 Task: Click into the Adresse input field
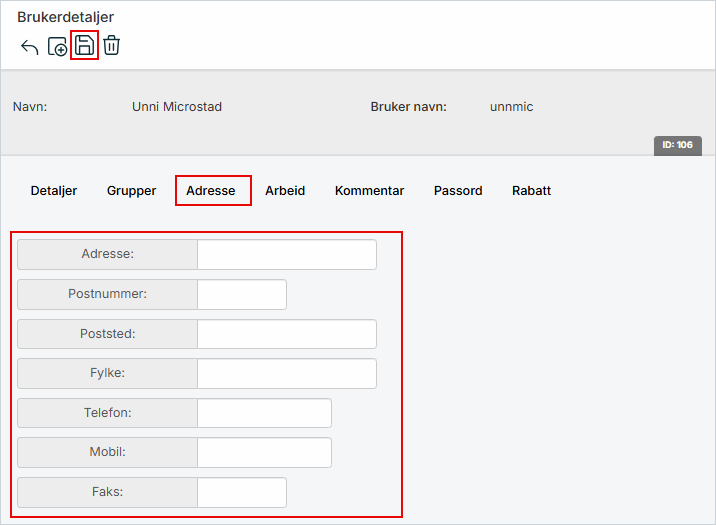click(x=286, y=255)
